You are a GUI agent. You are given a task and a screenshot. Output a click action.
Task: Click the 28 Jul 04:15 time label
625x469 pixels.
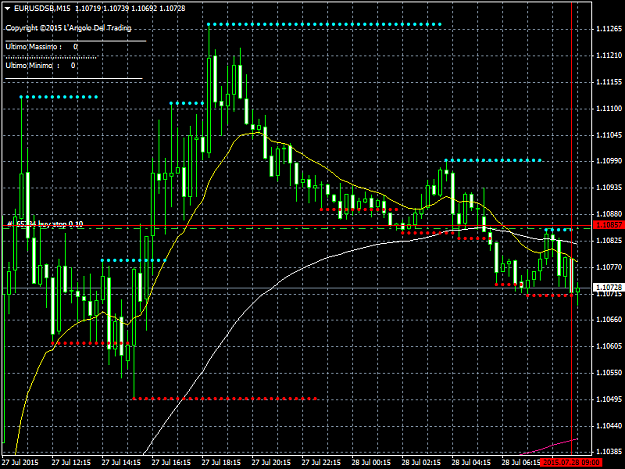click(x=471, y=463)
